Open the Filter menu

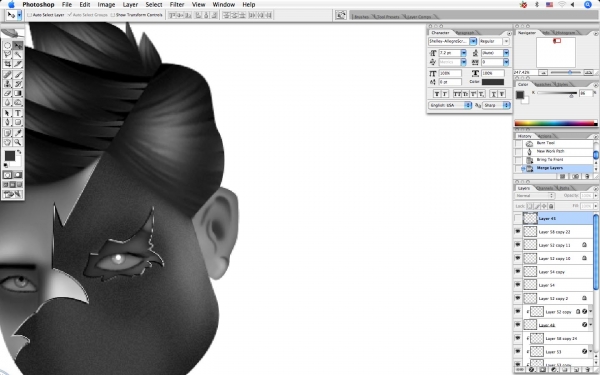click(x=177, y=5)
